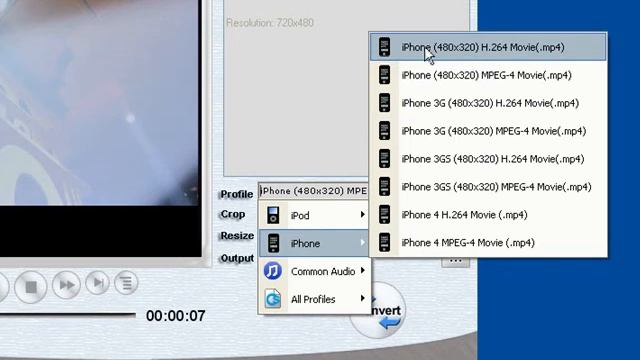
Task: Expand the All Profiles submenu
Action: (314, 299)
